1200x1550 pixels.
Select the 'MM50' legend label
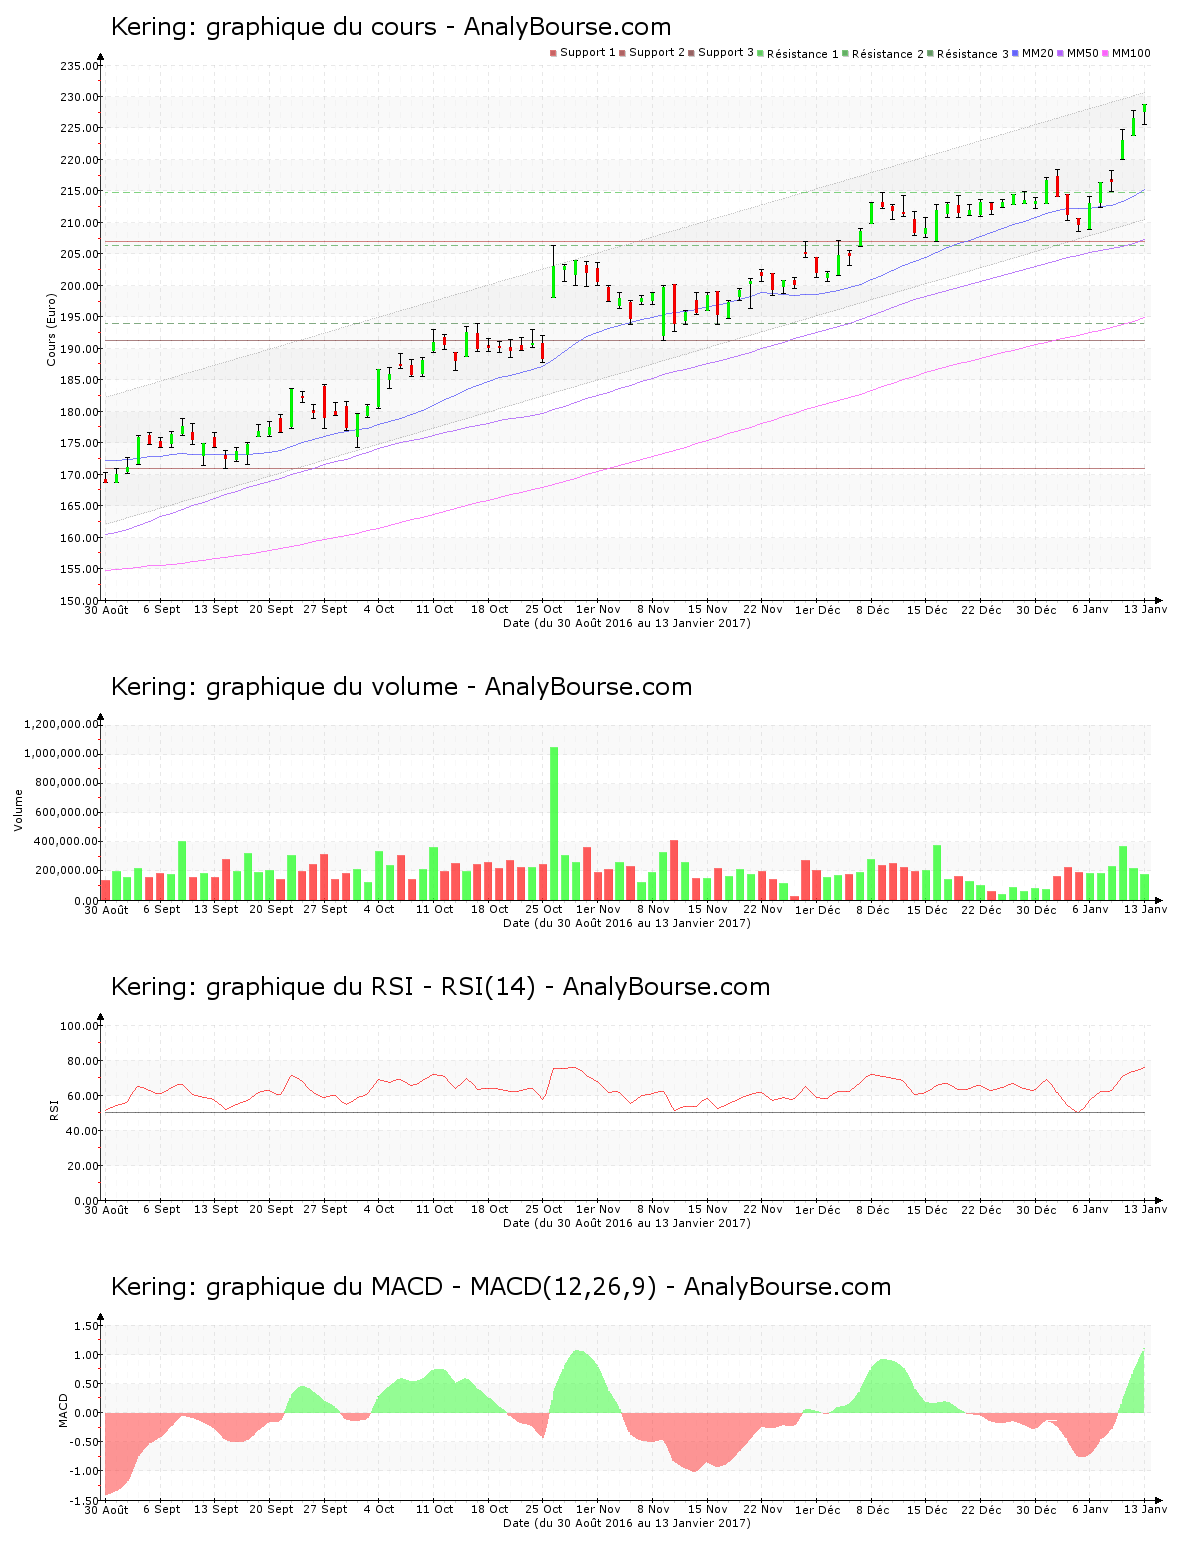1083,53
